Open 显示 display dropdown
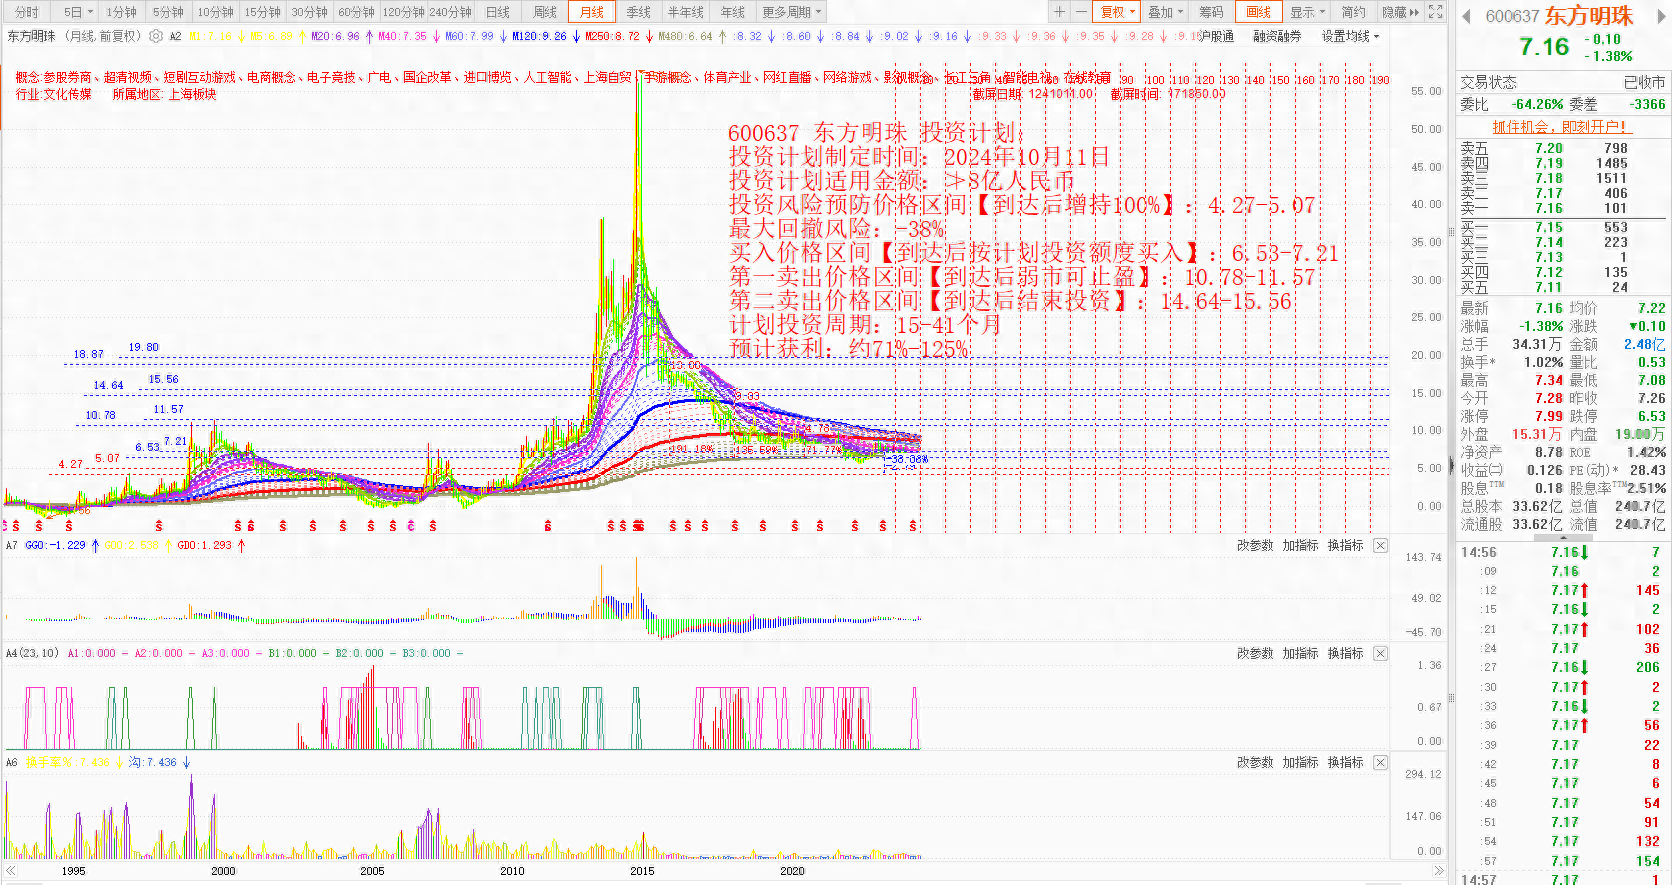 (x=1306, y=12)
